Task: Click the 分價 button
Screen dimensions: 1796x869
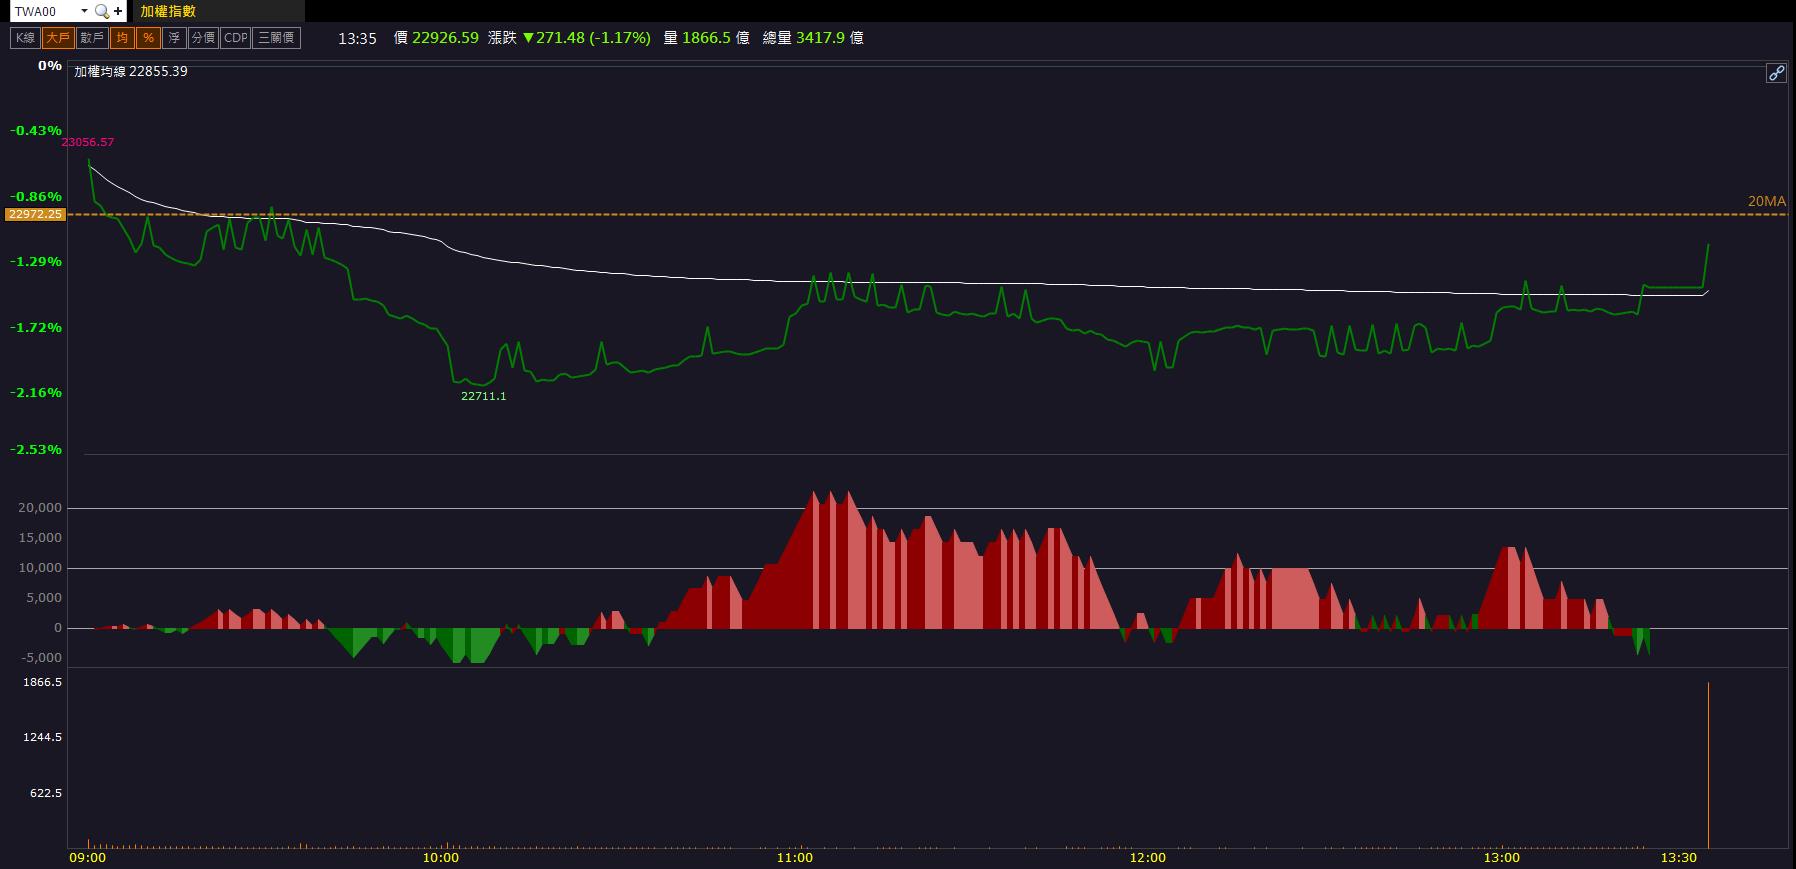Action: [x=203, y=38]
